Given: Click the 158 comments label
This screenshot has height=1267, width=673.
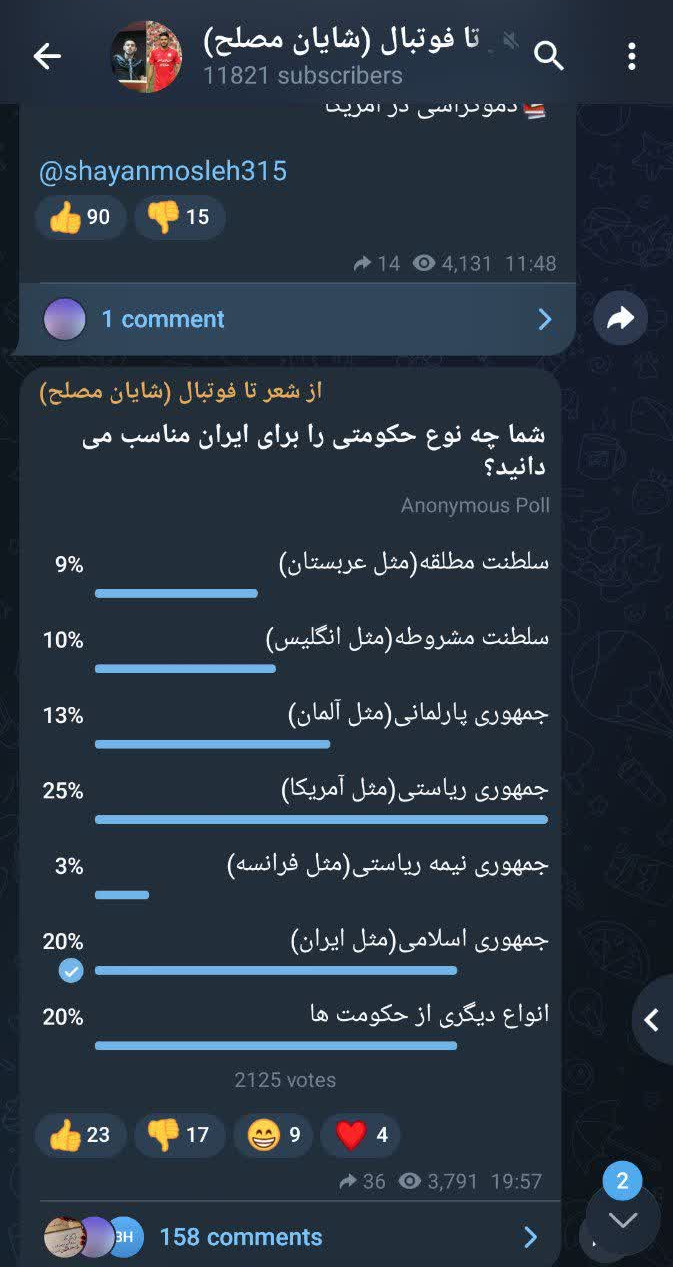Looking at the screenshot, I should (238, 1237).
